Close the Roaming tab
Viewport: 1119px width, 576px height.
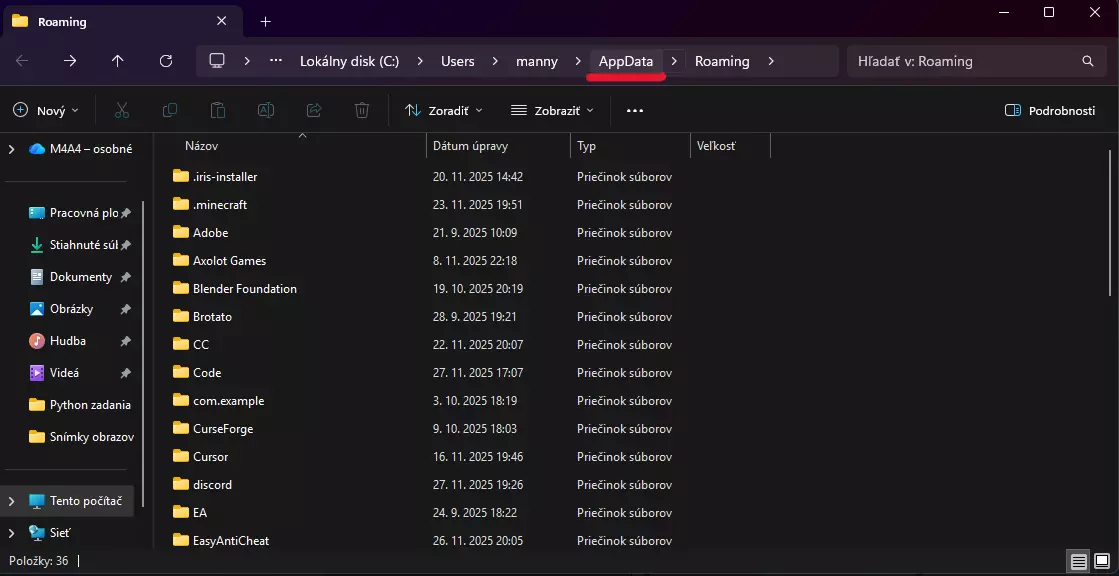[221, 21]
